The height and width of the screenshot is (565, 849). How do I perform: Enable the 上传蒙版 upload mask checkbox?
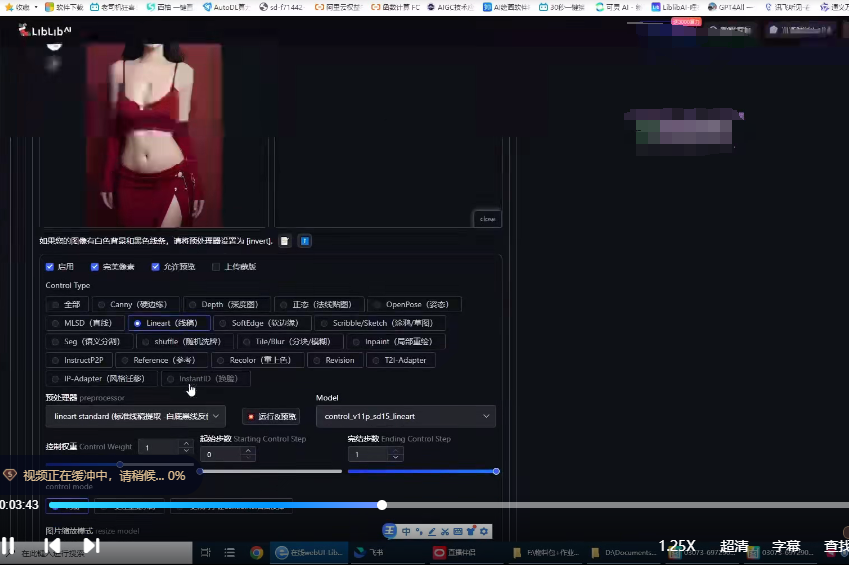tap(216, 267)
